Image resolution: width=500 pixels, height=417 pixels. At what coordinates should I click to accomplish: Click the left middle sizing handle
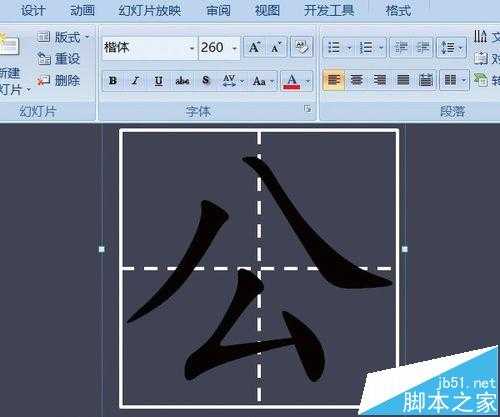[102, 249]
